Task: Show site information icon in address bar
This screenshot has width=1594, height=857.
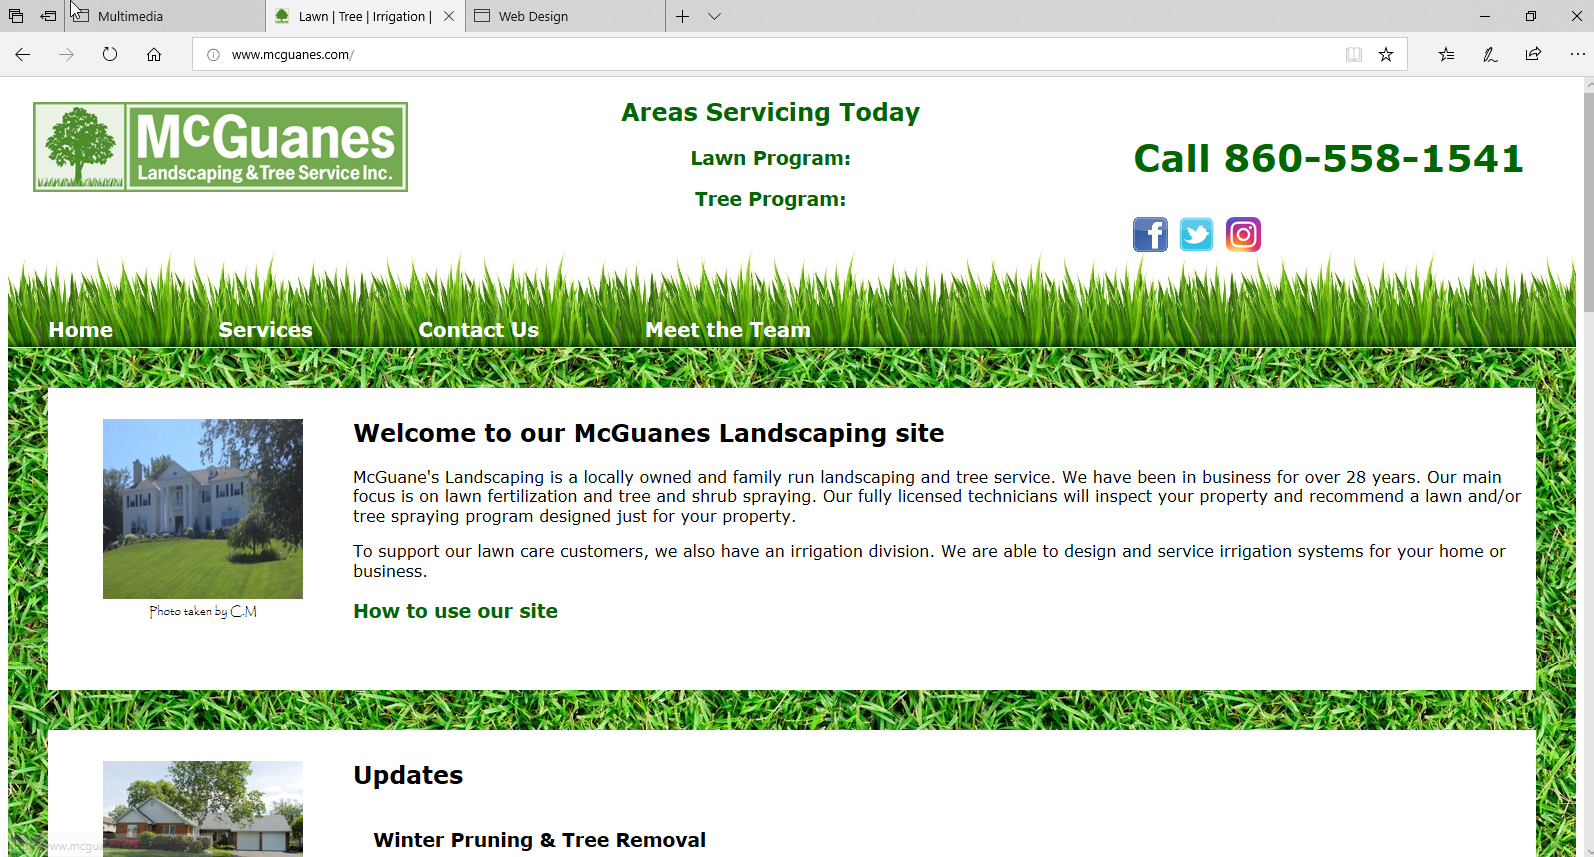Action: [213, 55]
